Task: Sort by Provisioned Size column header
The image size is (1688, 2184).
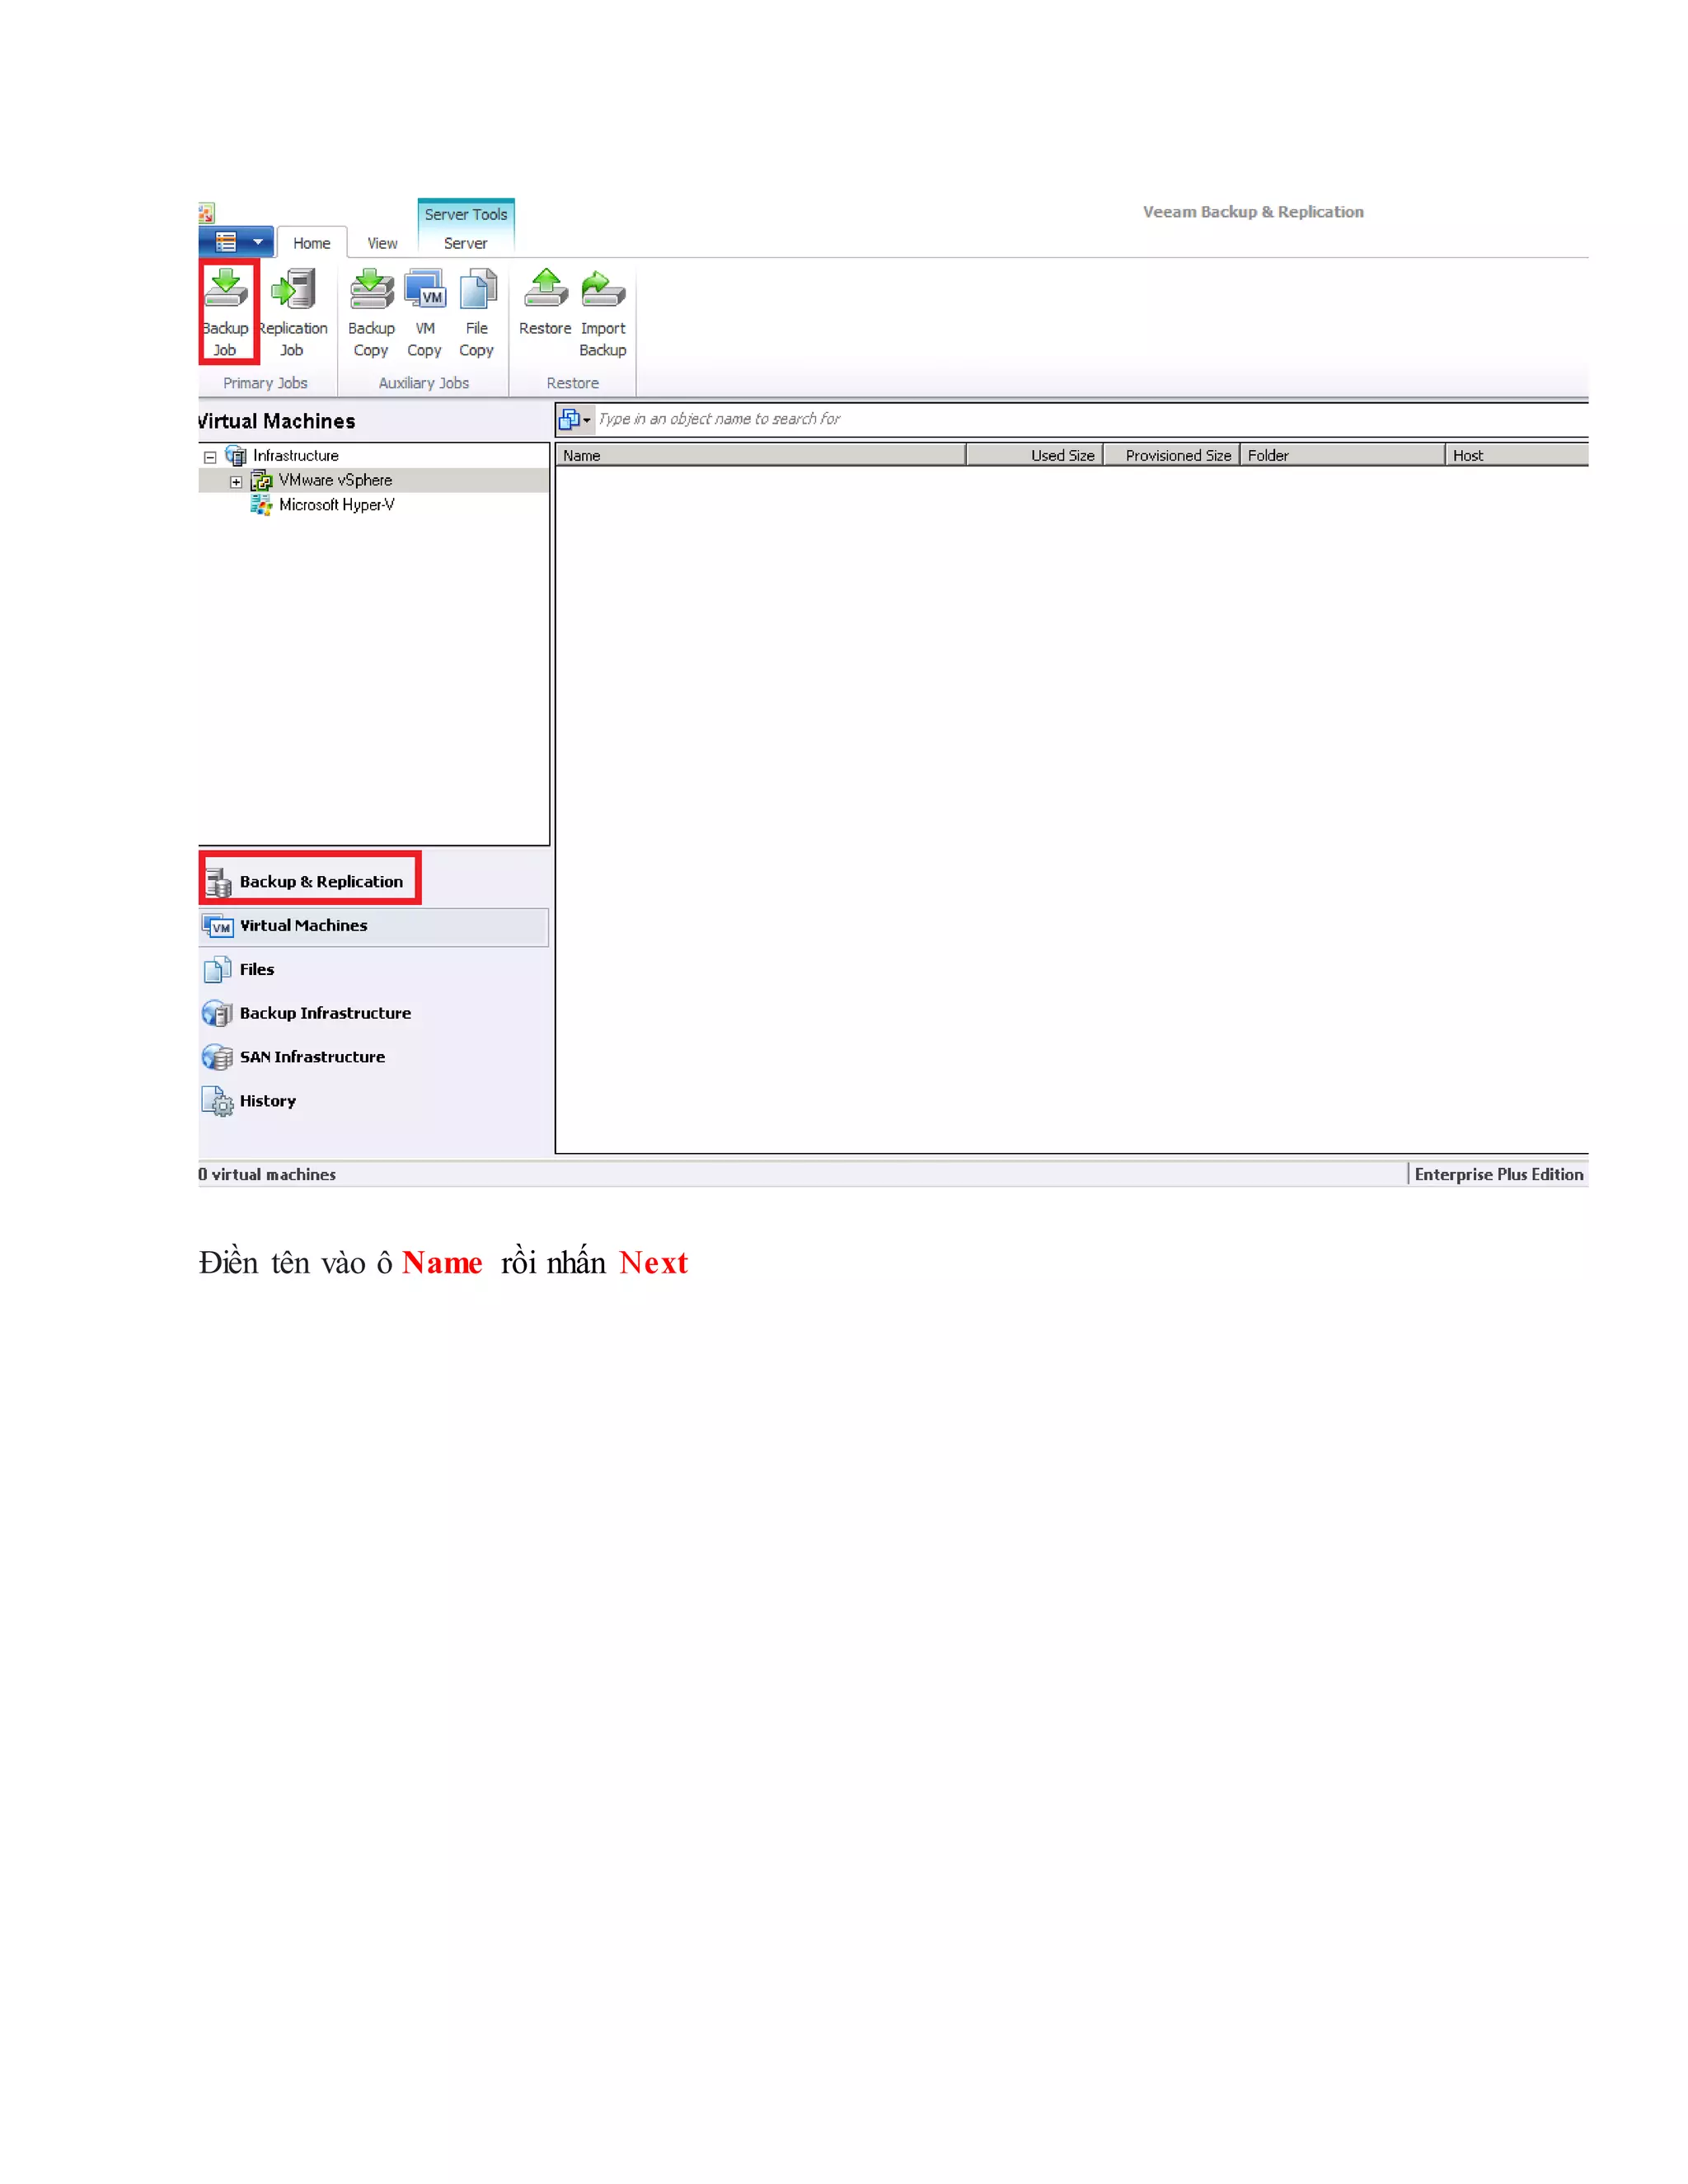Action: pyautogui.click(x=1177, y=455)
